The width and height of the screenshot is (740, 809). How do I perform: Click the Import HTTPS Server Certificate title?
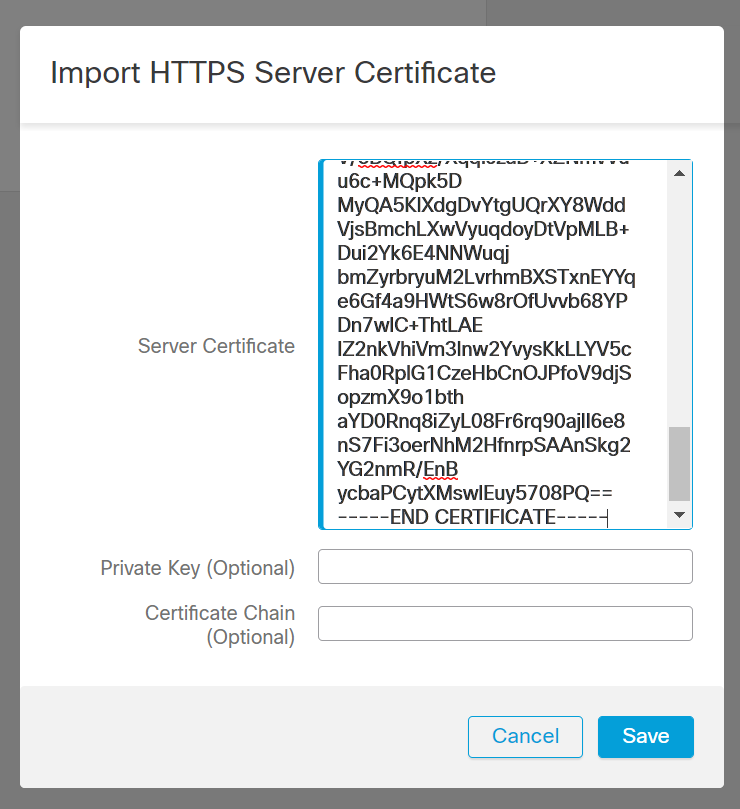pos(273,73)
